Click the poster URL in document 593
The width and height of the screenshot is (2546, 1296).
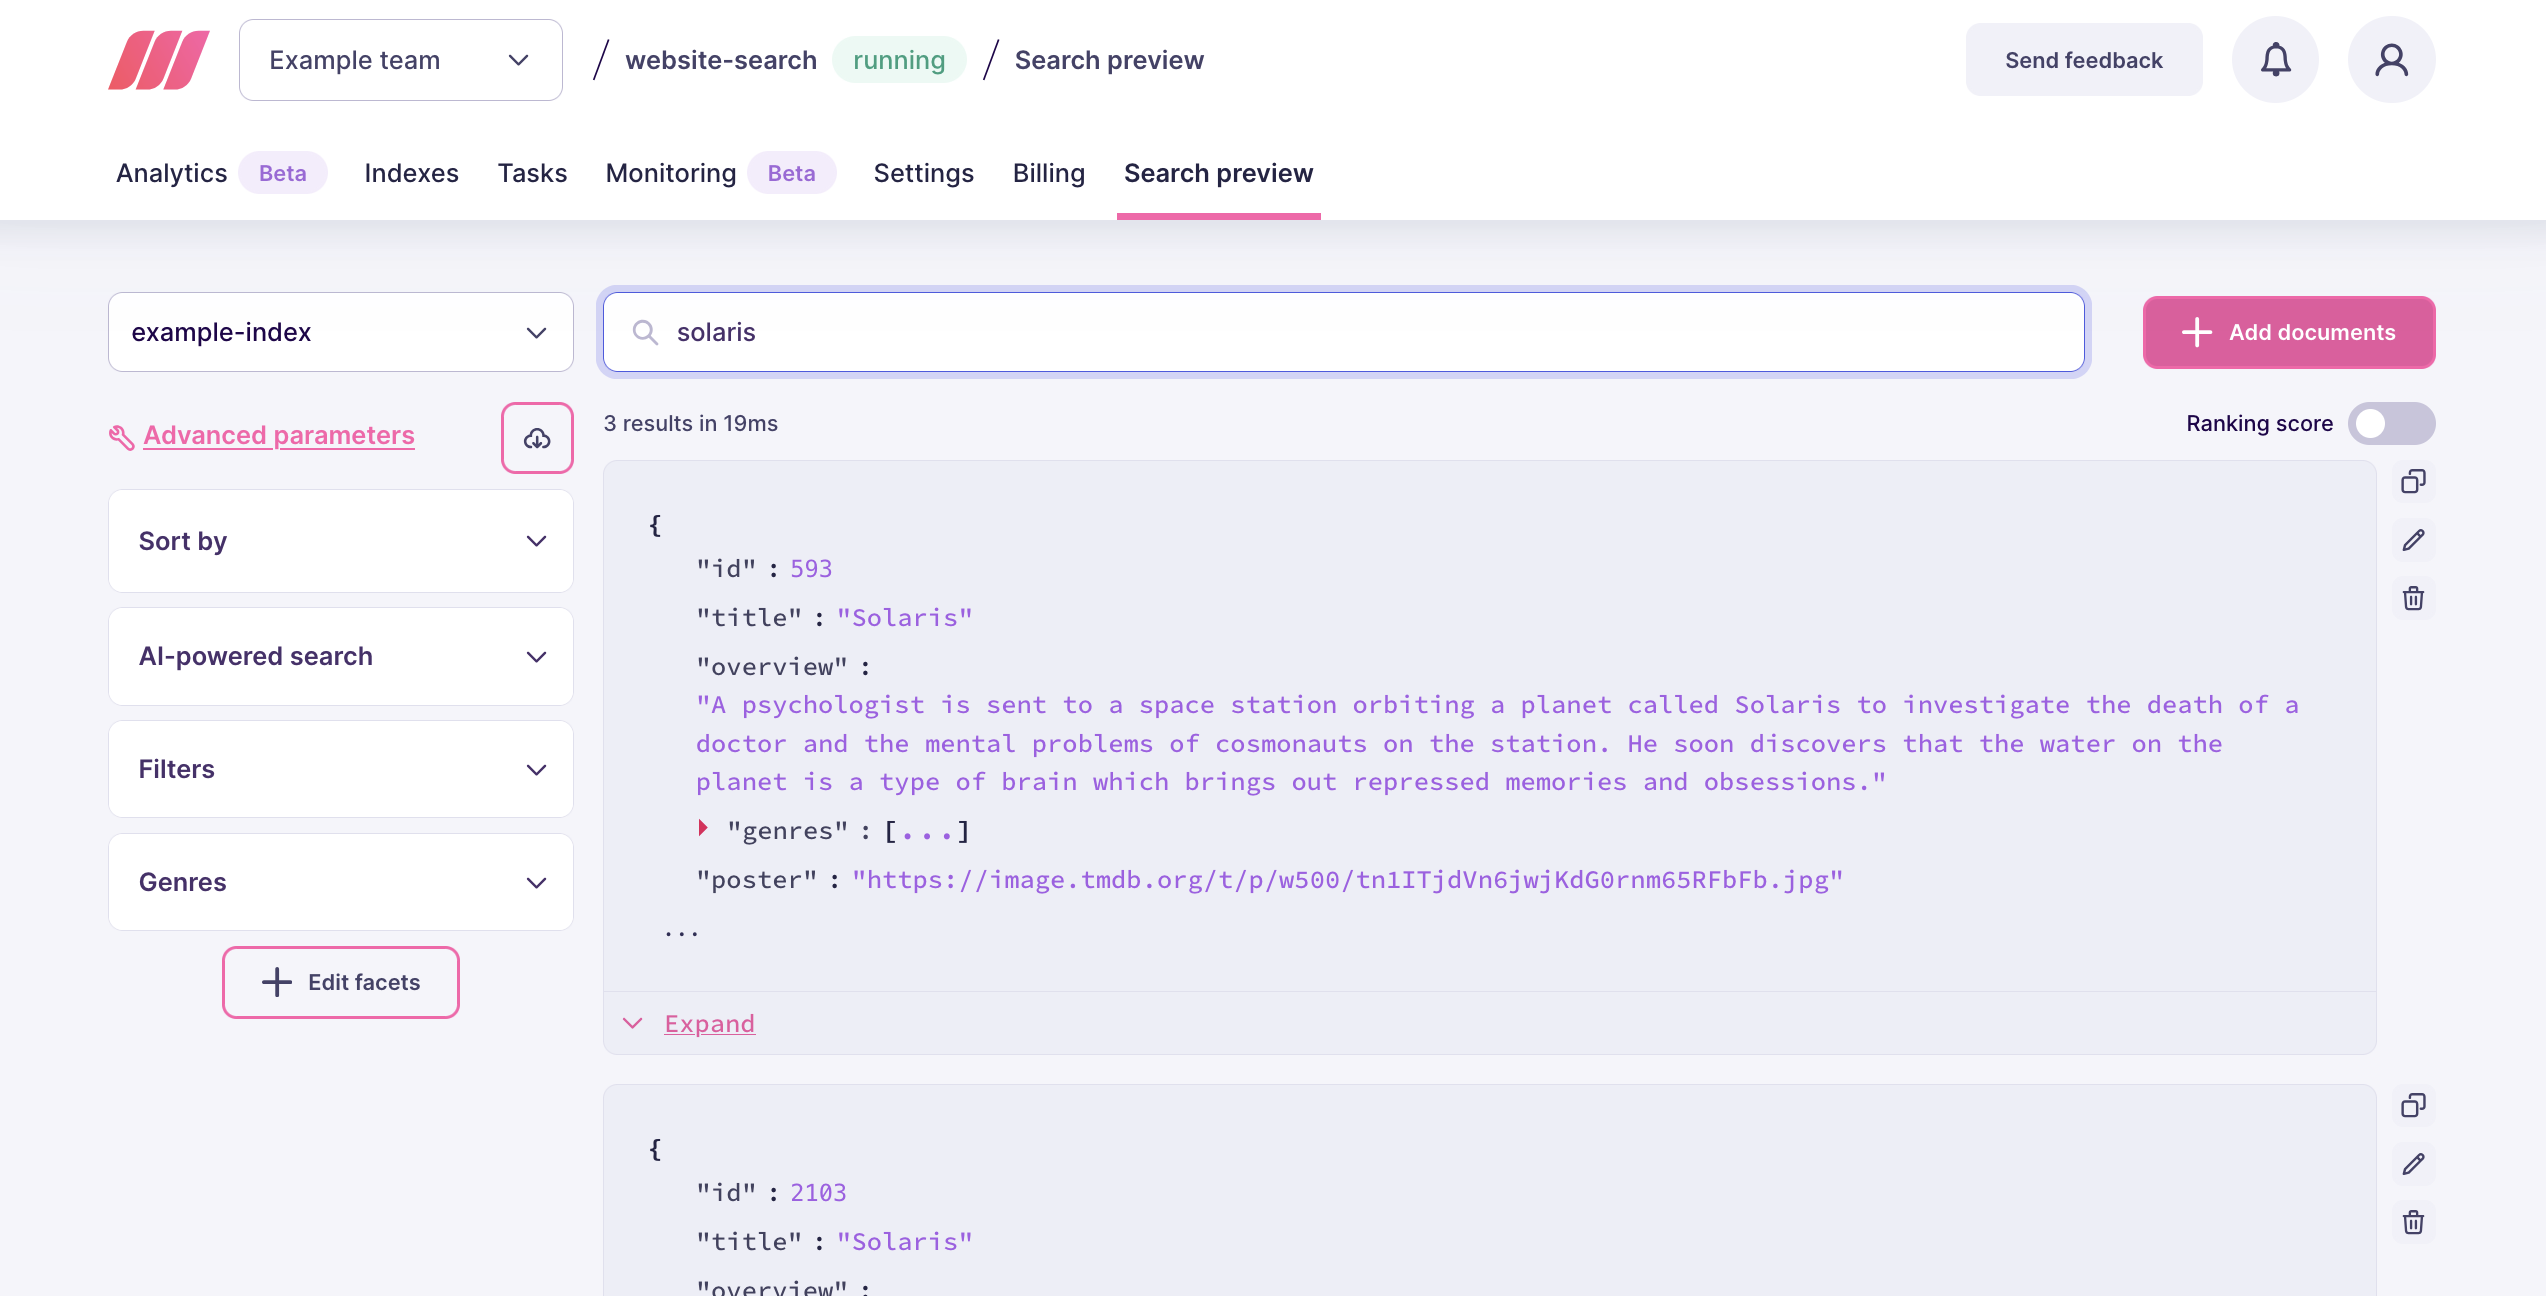pos(1347,879)
